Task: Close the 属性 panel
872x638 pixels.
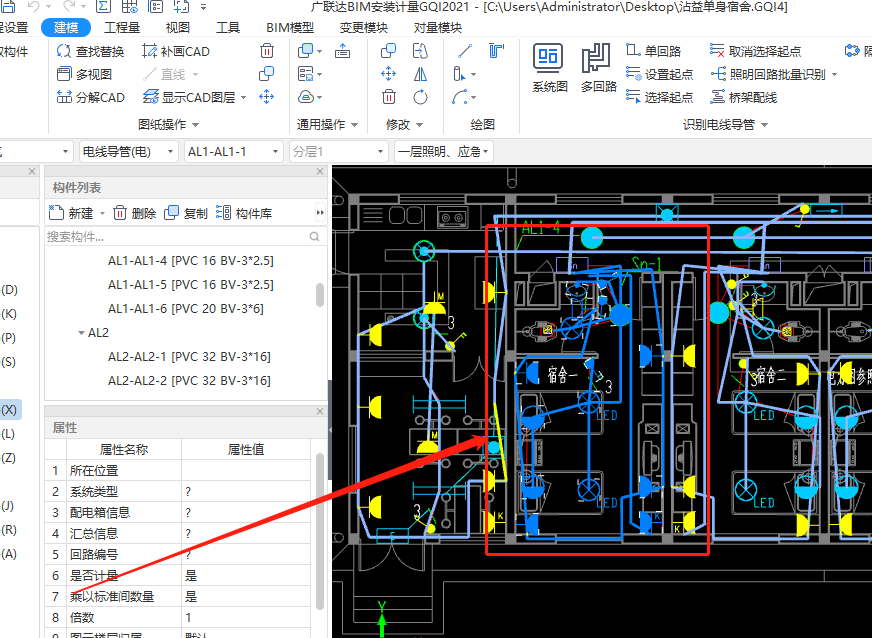Action: [320, 411]
